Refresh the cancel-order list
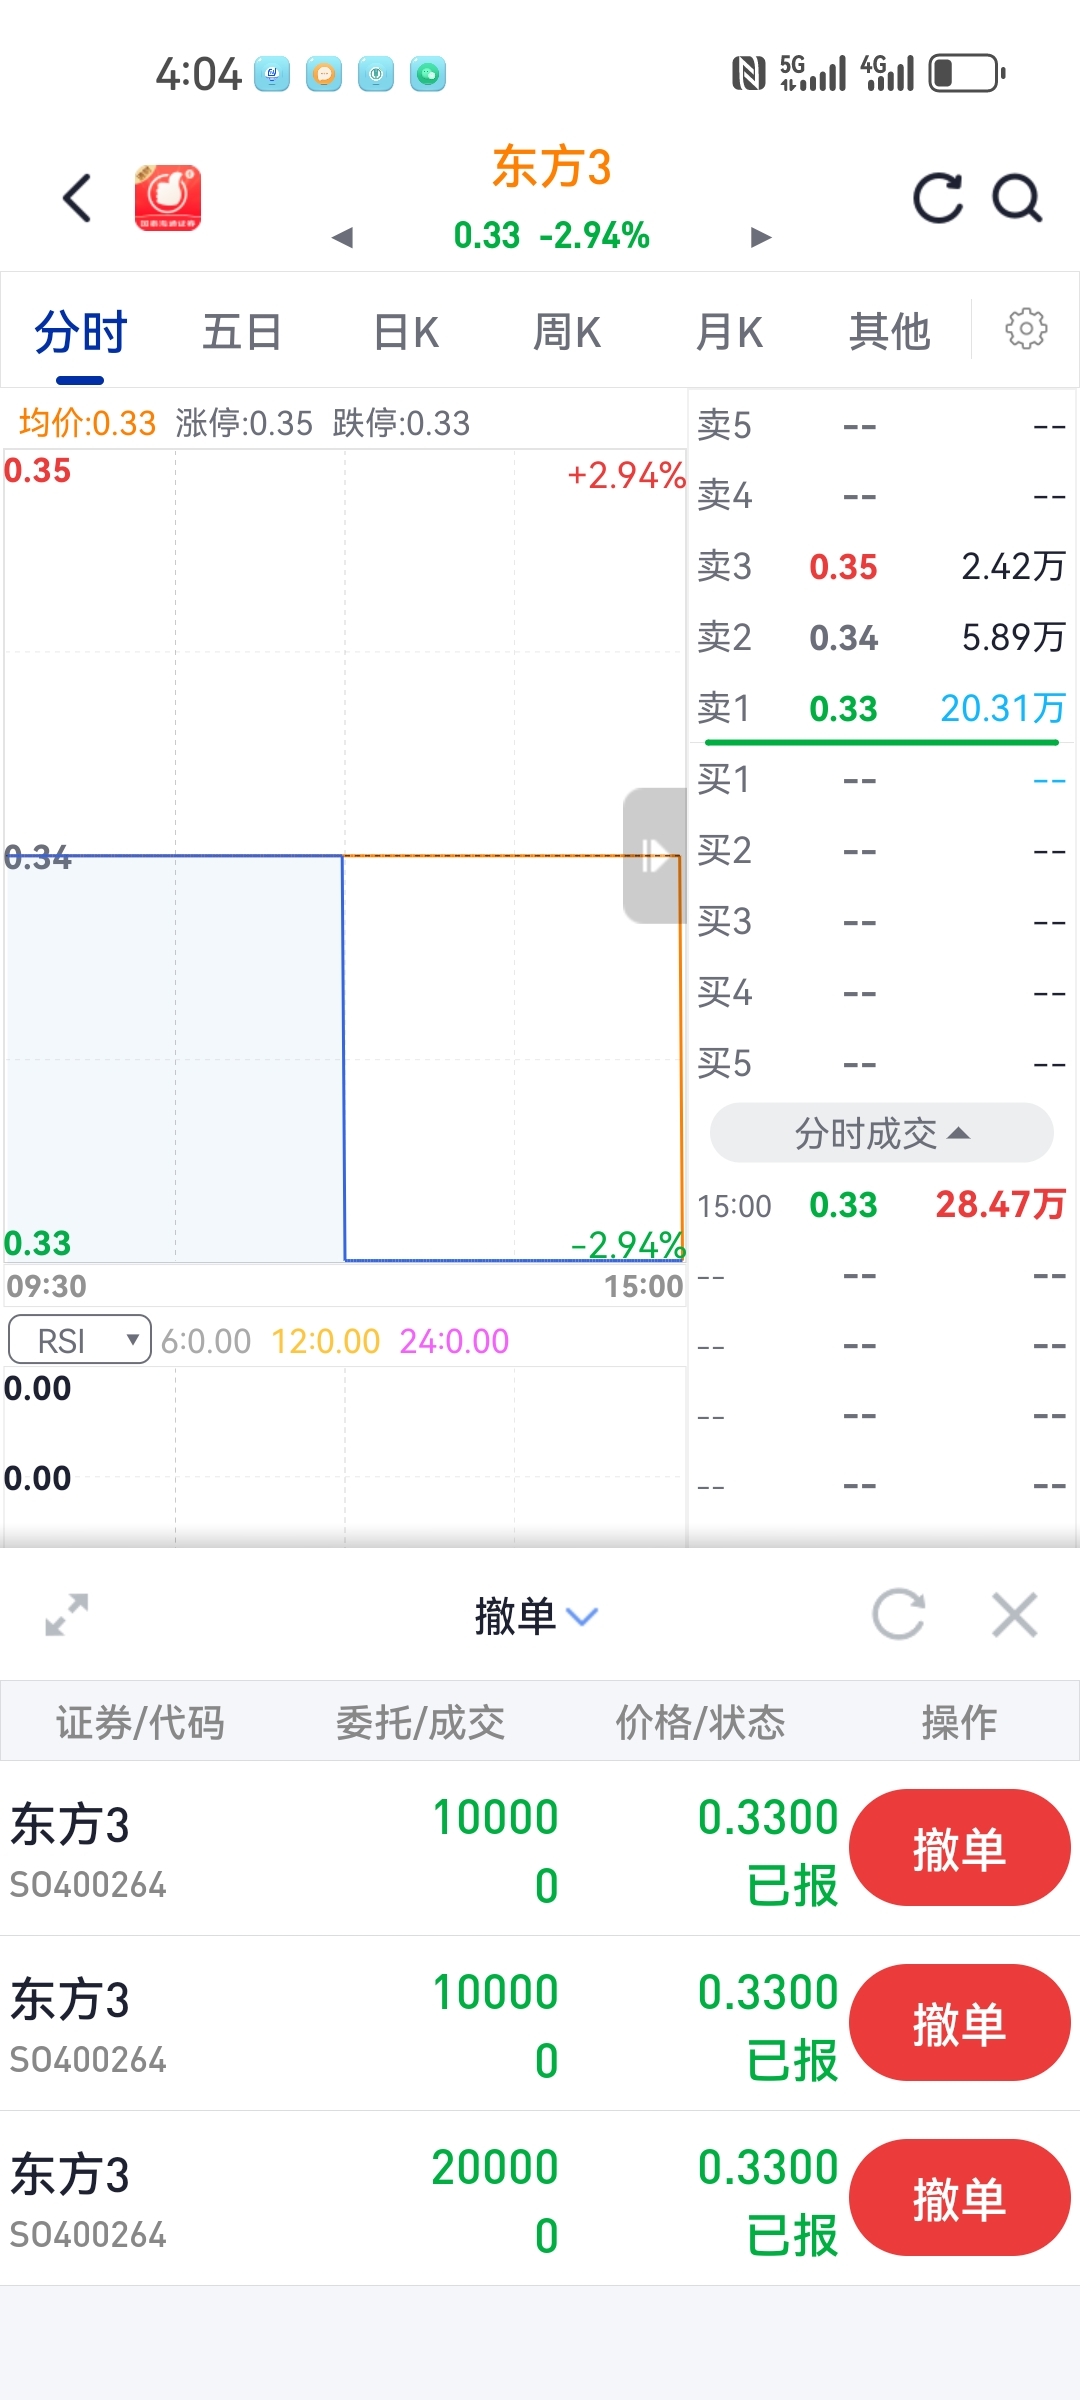1080x2400 pixels. pos(897,1614)
